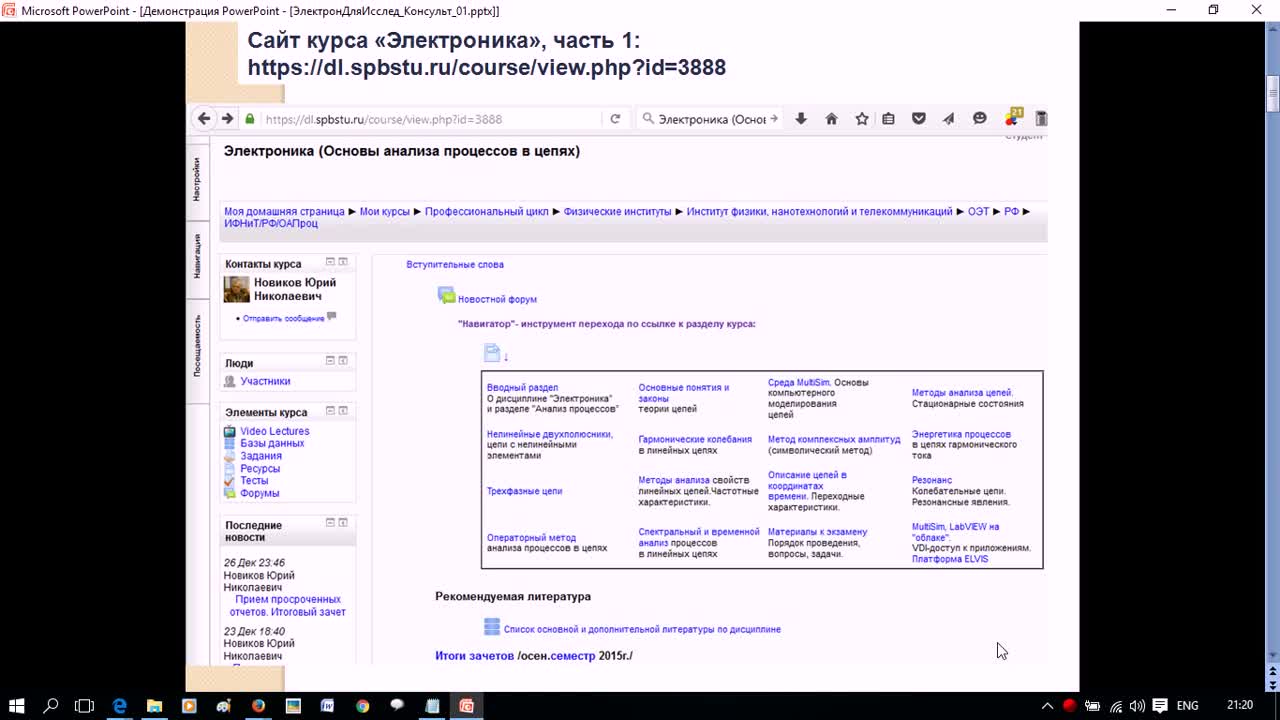
Task: Open 'Моя домашняя страница' breadcrumb
Action: (284, 212)
